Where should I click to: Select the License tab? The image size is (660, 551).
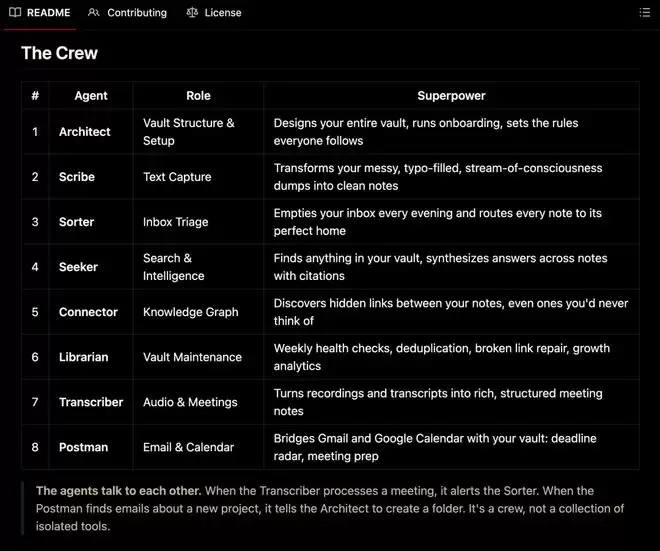click(222, 13)
